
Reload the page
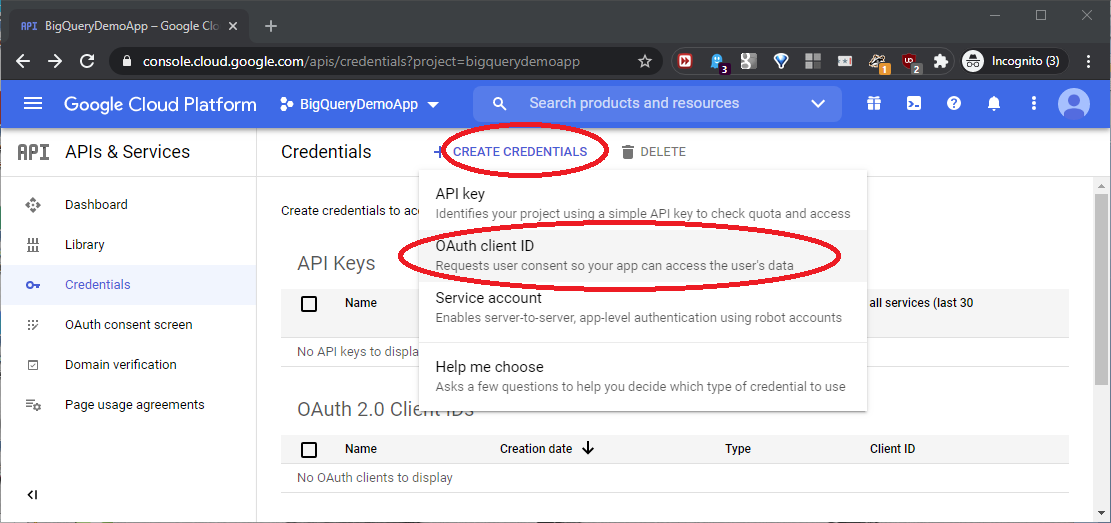tap(87, 62)
